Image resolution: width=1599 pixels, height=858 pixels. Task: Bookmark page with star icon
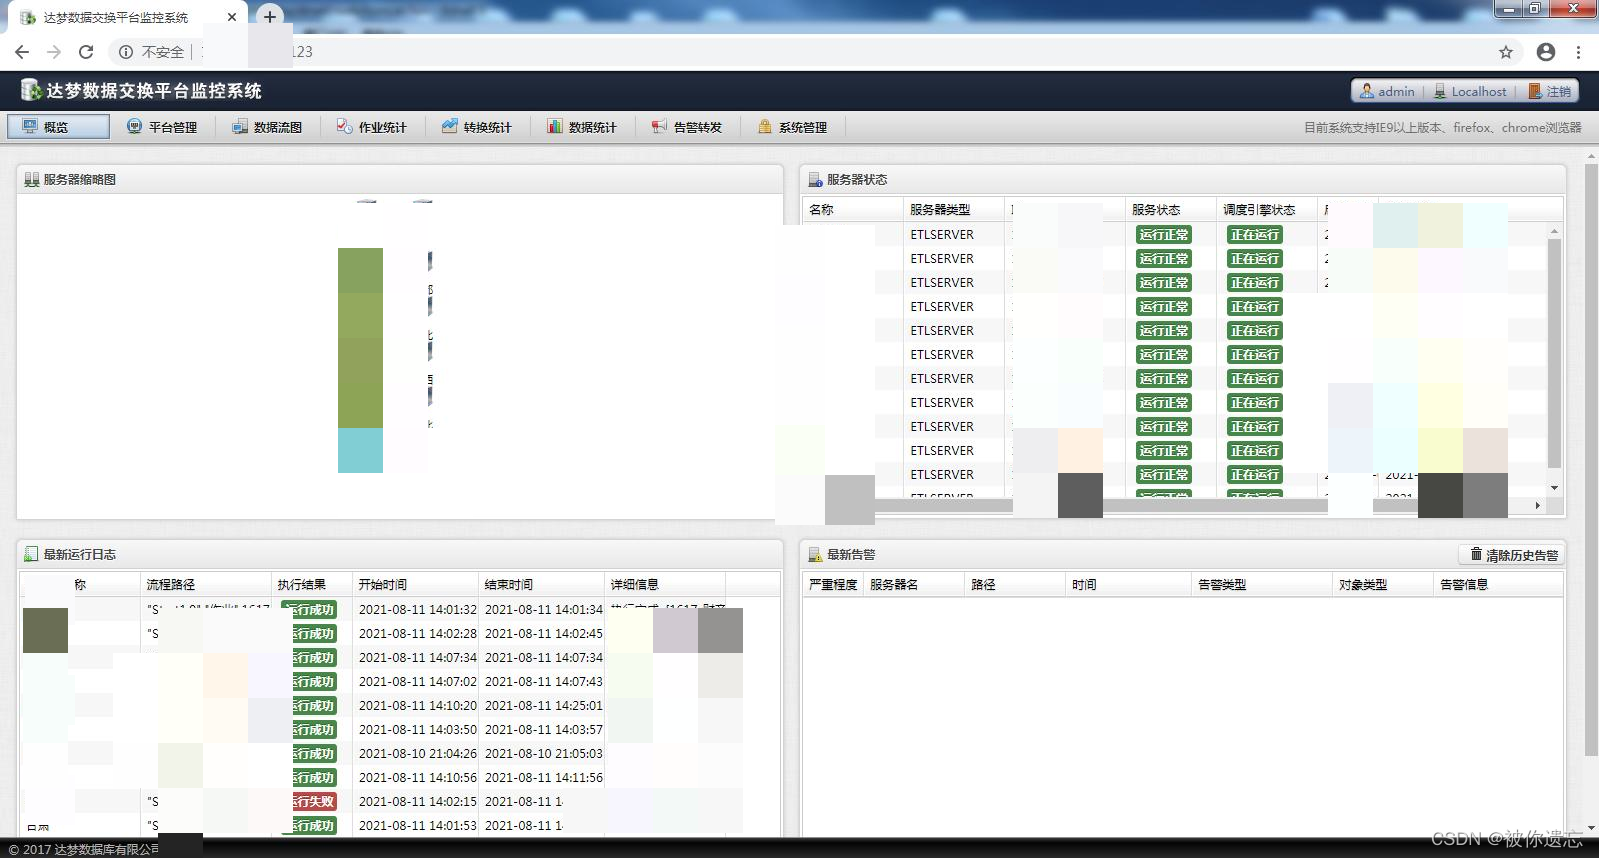[x=1506, y=52]
